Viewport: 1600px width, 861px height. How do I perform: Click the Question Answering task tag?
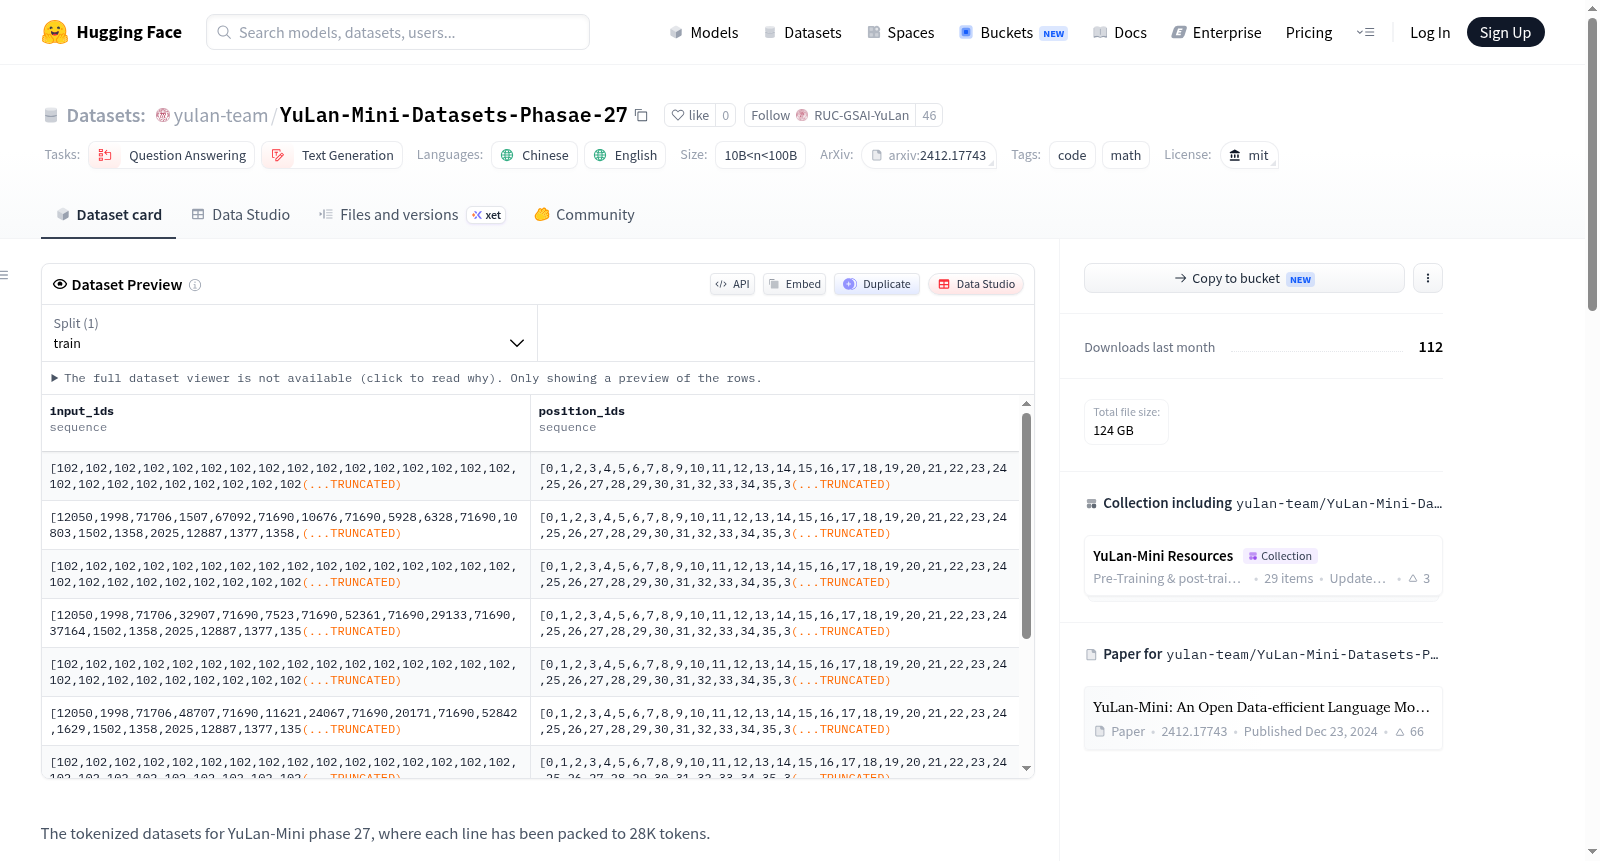[172, 155]
